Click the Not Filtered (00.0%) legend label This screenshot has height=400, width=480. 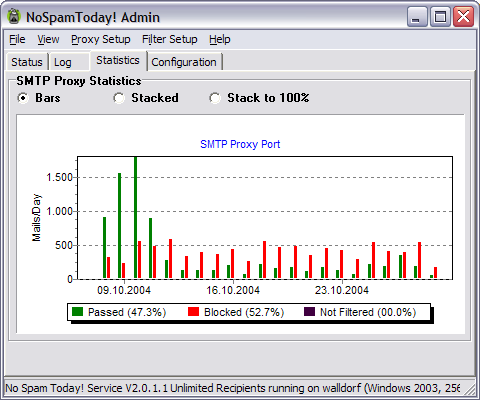pyautogui.click(x=368, y=312)
